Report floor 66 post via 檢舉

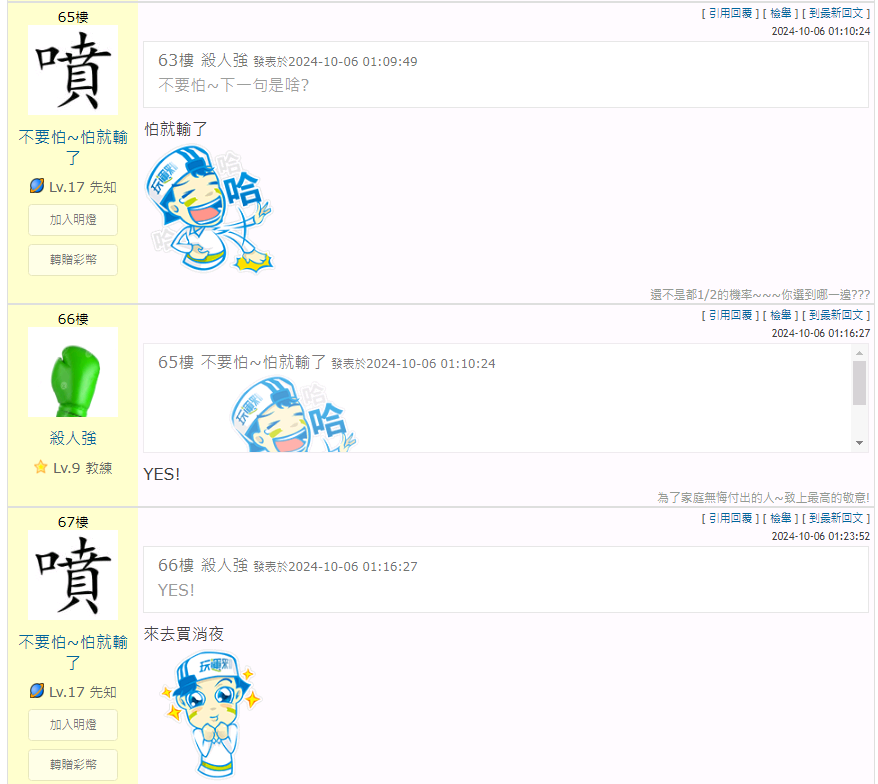pos(781,315)
